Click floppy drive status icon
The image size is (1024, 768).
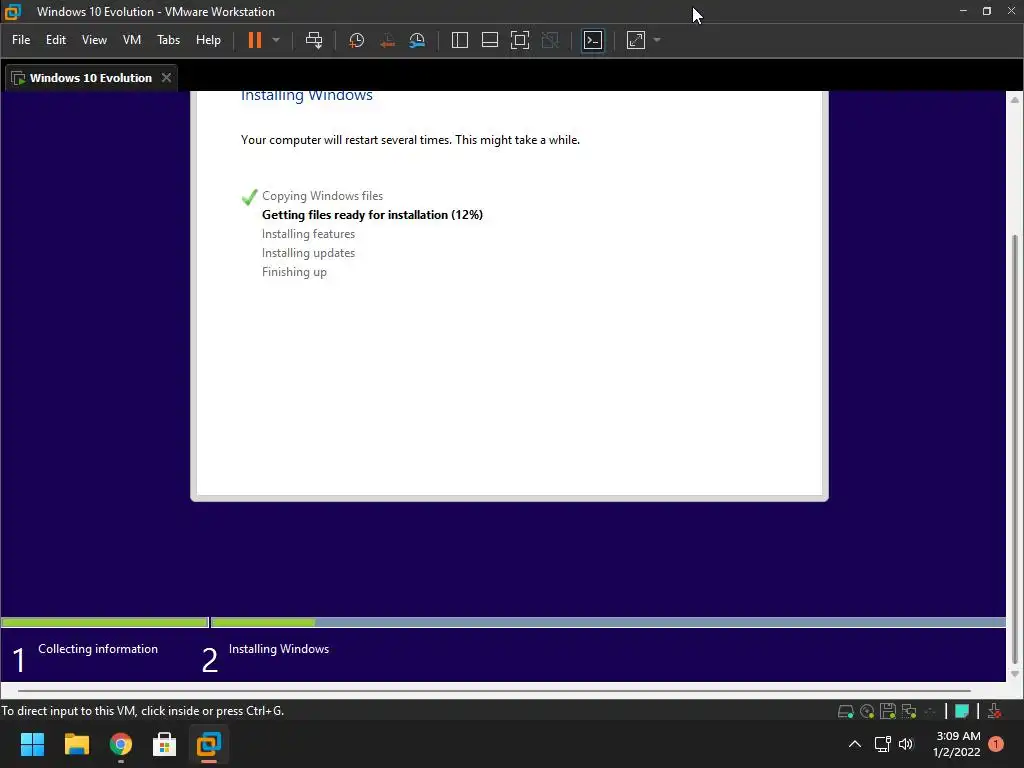coord(888,711)
